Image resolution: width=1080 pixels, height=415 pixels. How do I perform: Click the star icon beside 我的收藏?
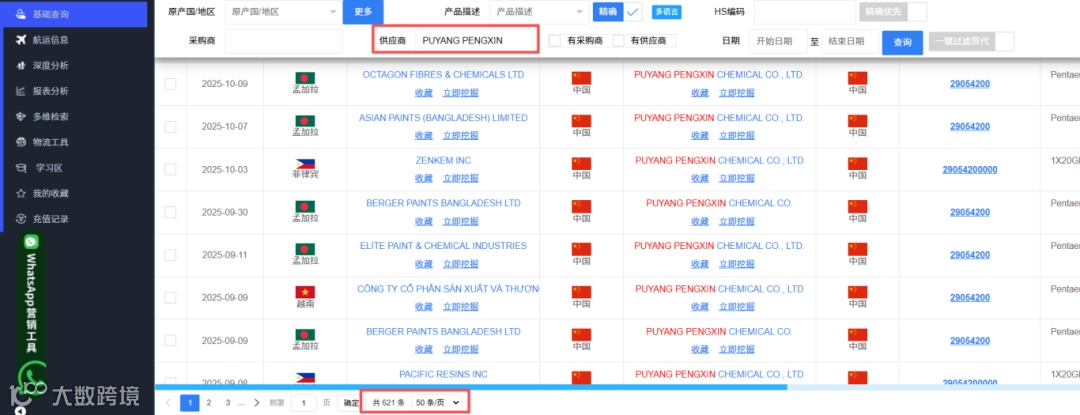[20, 193]
